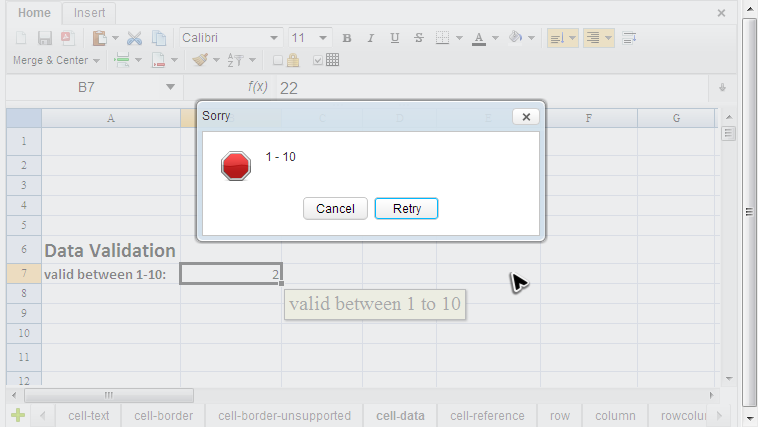The width and height of the screenshot is (758, 427).
Task: Open the cell-border sheet tab
Action: [163, 415]
